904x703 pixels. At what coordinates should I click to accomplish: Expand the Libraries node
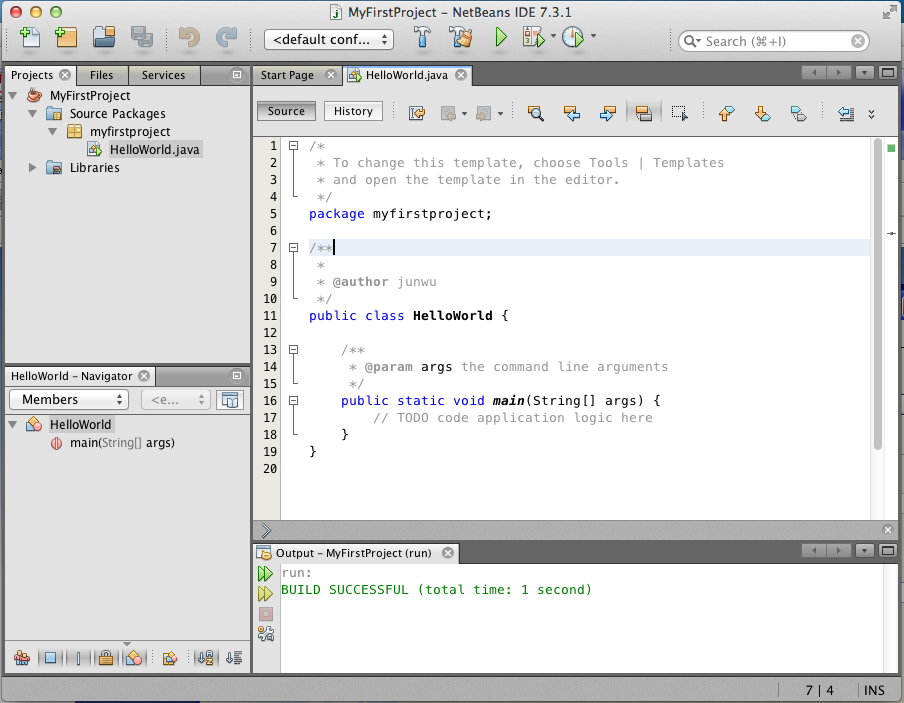pyautogui.click(x=33, y=167)
